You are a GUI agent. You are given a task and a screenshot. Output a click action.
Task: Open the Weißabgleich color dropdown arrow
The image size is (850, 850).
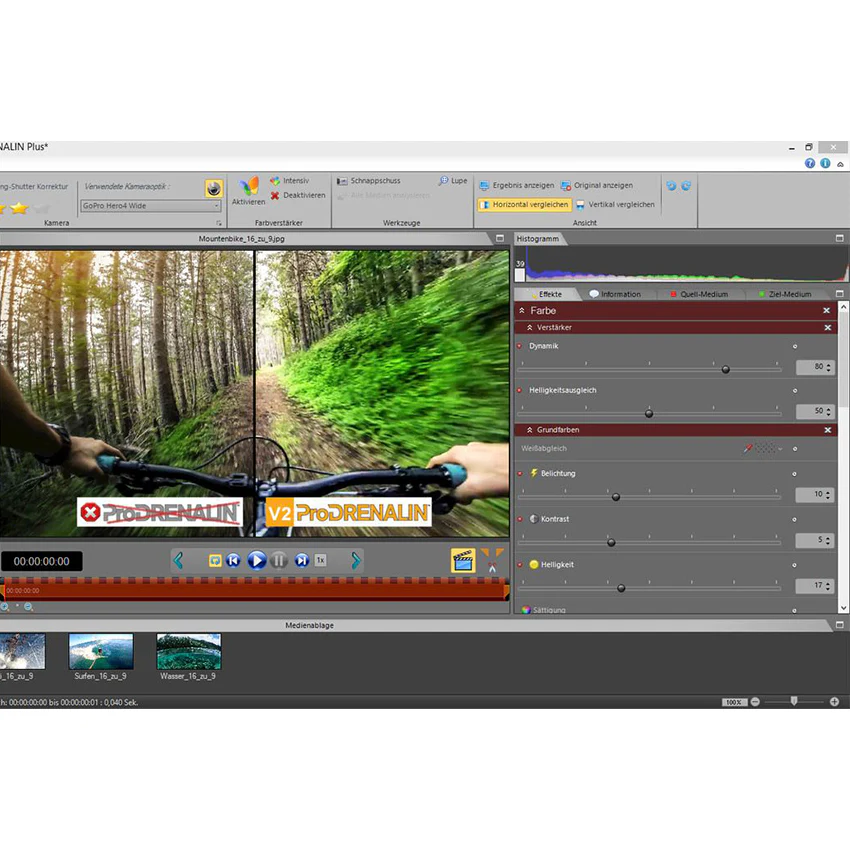tap(781, 449)
